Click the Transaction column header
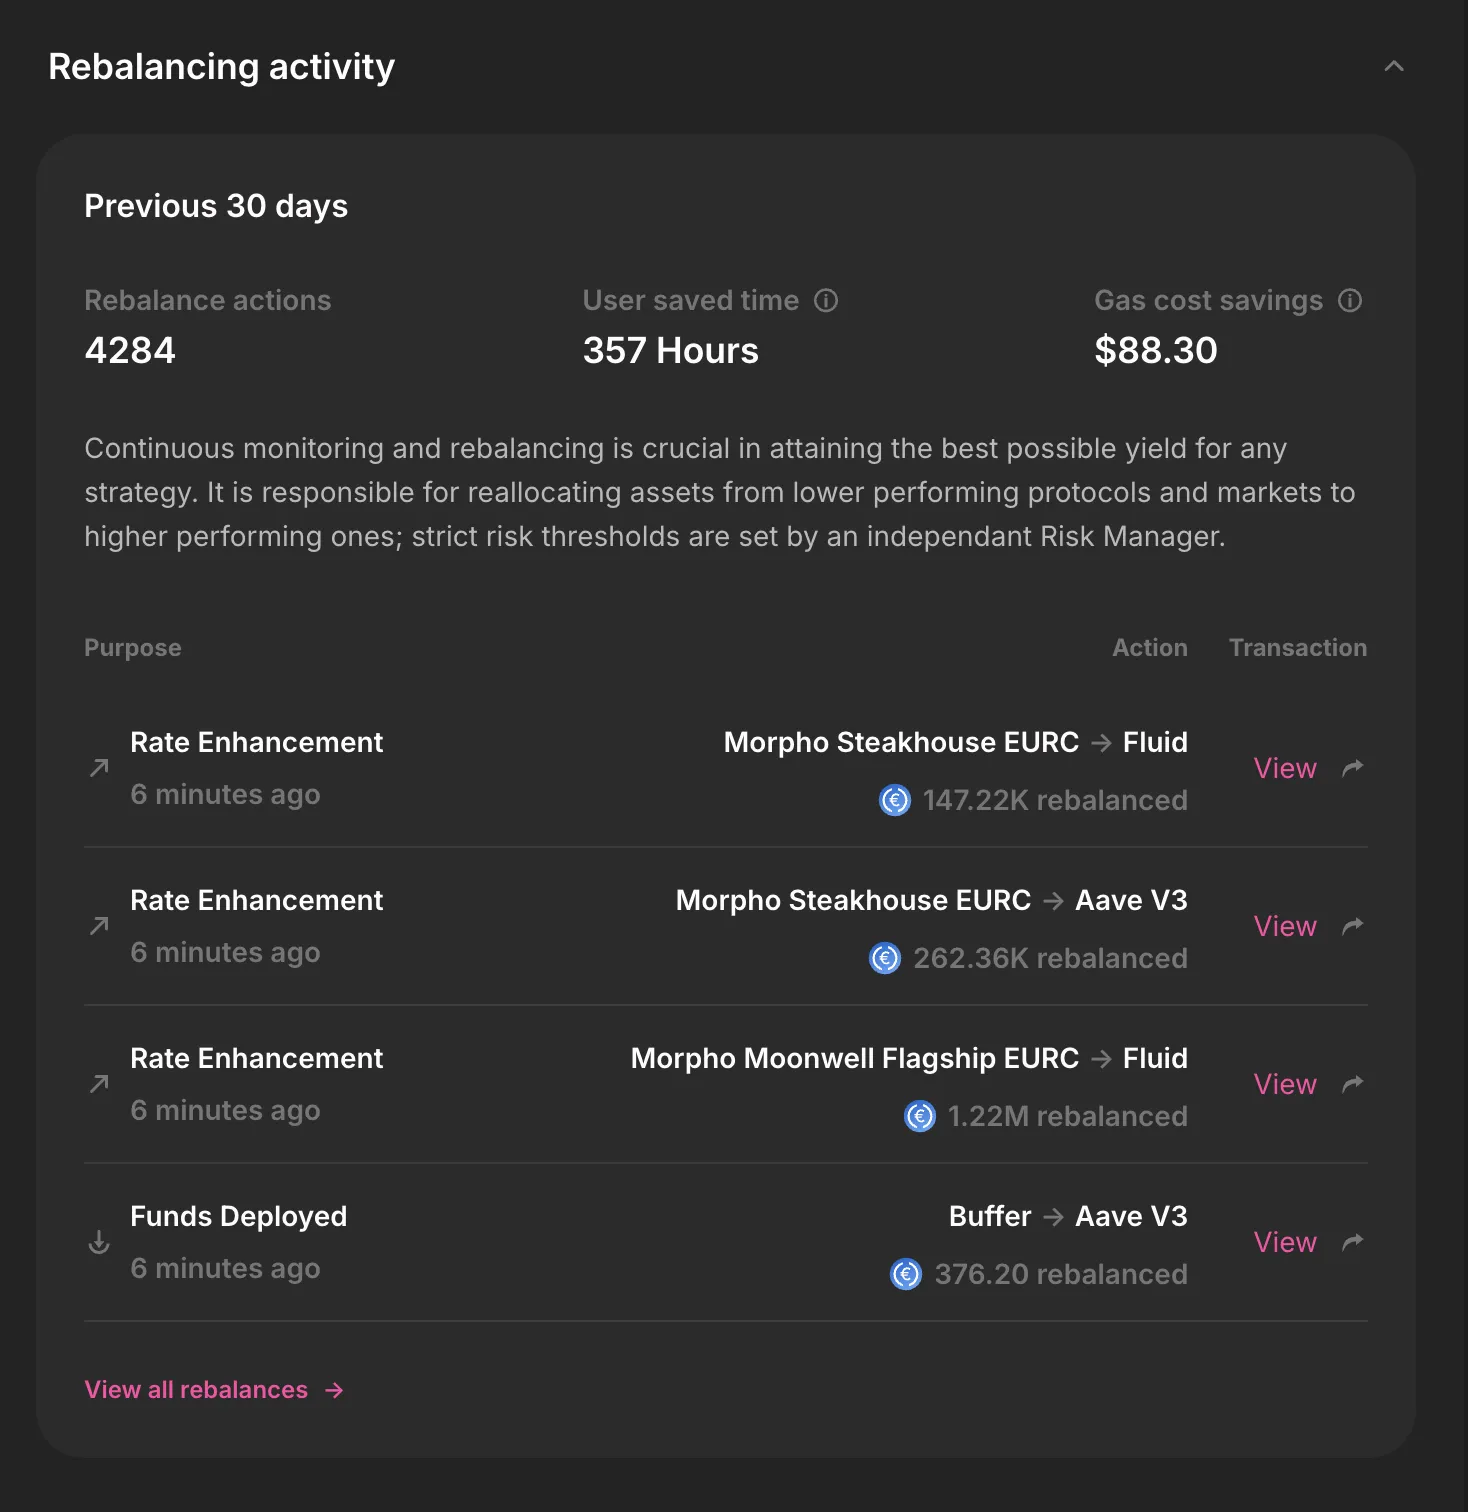This screenshot has height=1512, width=1468. pyautogui.click(x=1297, y=648)
